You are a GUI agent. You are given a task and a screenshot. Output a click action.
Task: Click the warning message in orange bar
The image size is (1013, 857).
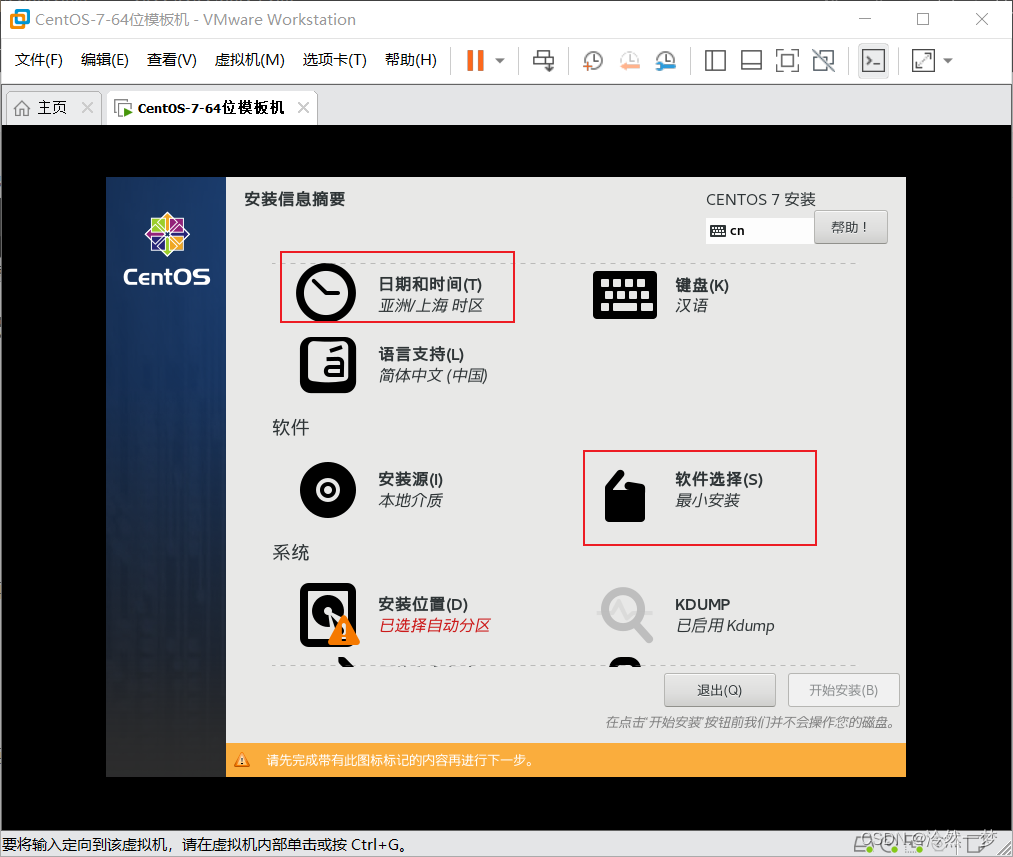point(401,760)
